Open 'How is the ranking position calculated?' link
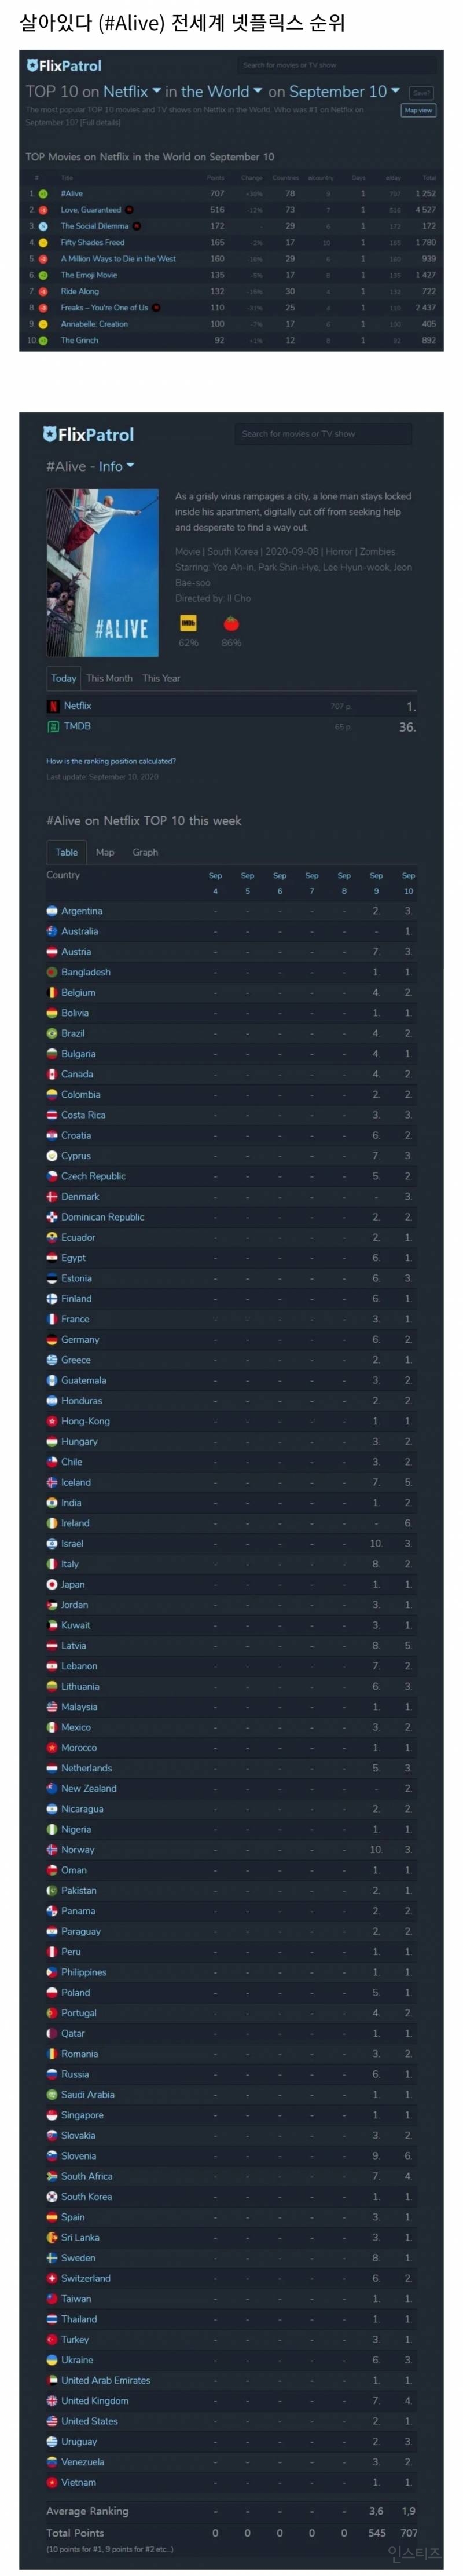This screenshot has width=463, height=2576. coord(111,761)
